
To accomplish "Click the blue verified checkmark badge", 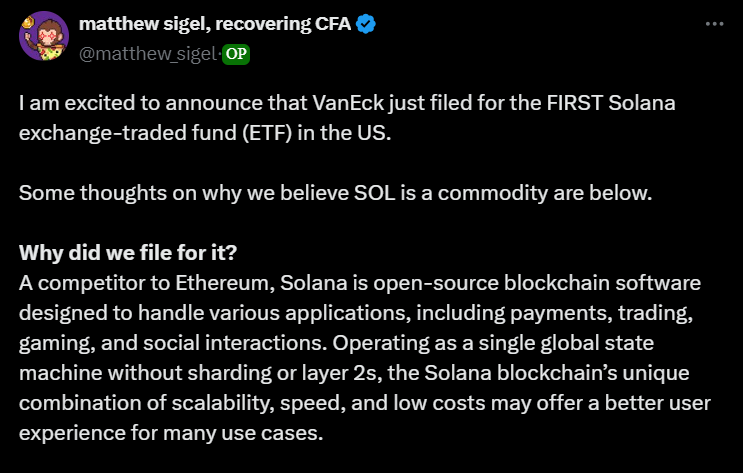I will click(x=366, y=24).
